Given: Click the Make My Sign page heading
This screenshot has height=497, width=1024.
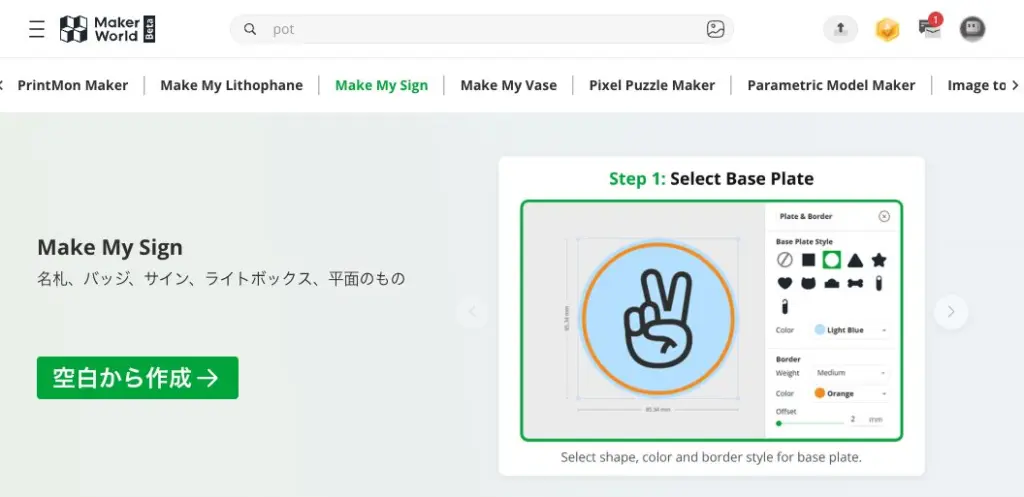Looking at the screenshot, I should (x=110, y=248).
